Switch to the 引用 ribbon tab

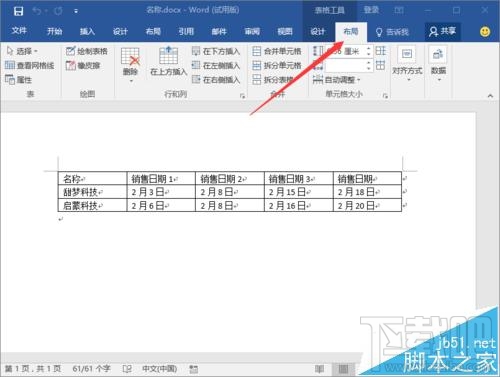[186, 31]
